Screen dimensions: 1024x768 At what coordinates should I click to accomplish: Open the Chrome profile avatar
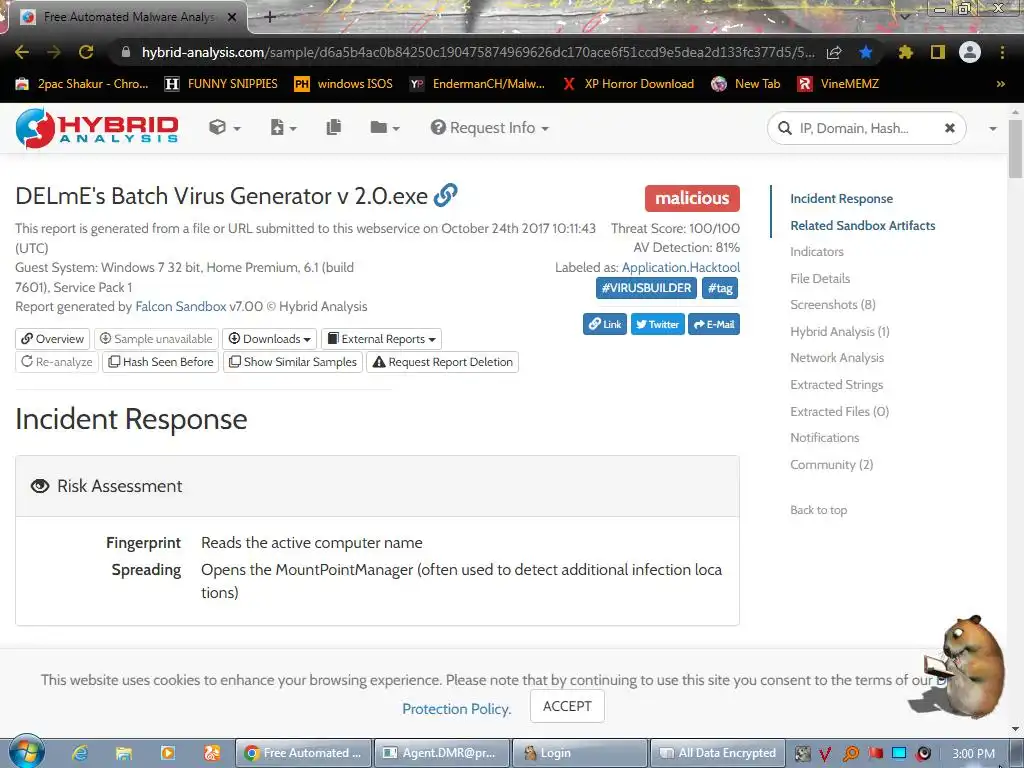pos(970,52)
